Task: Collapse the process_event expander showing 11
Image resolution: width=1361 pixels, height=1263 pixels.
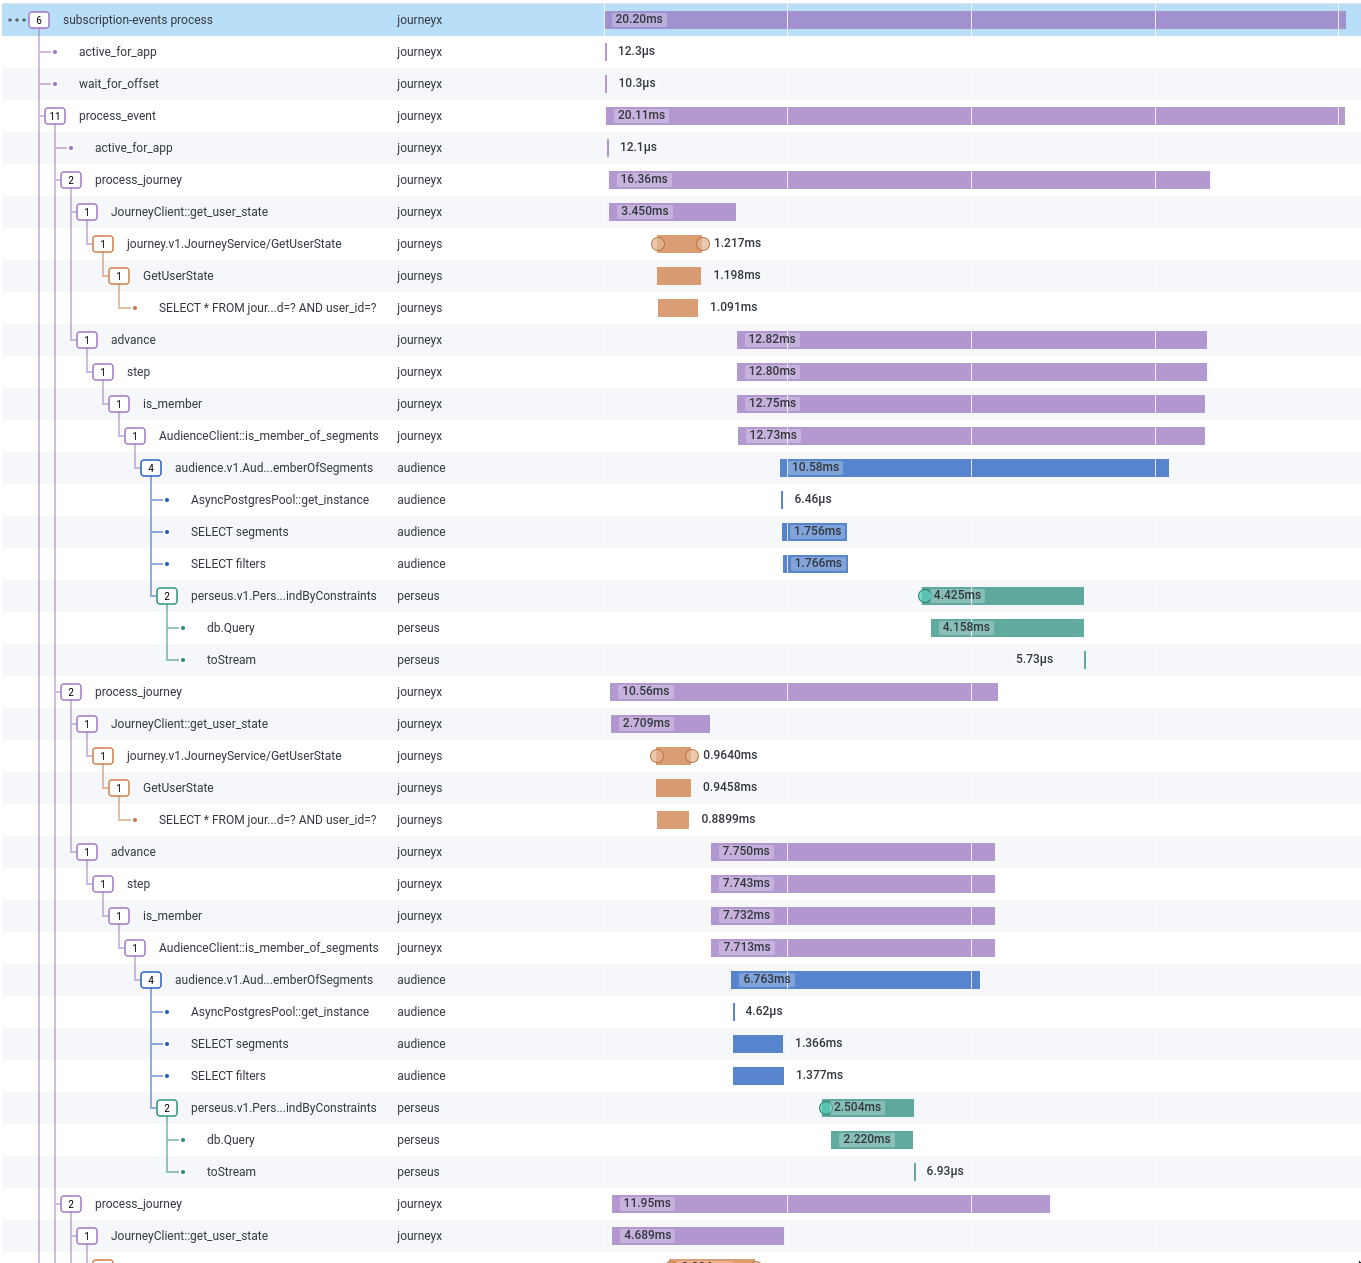Action: [55, 116]
